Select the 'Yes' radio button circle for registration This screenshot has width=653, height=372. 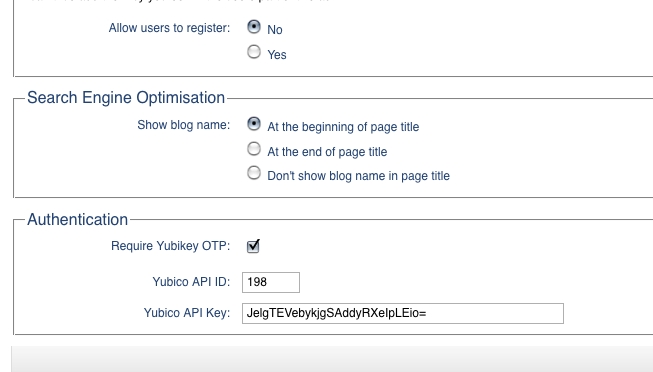[x=254, y=52]
